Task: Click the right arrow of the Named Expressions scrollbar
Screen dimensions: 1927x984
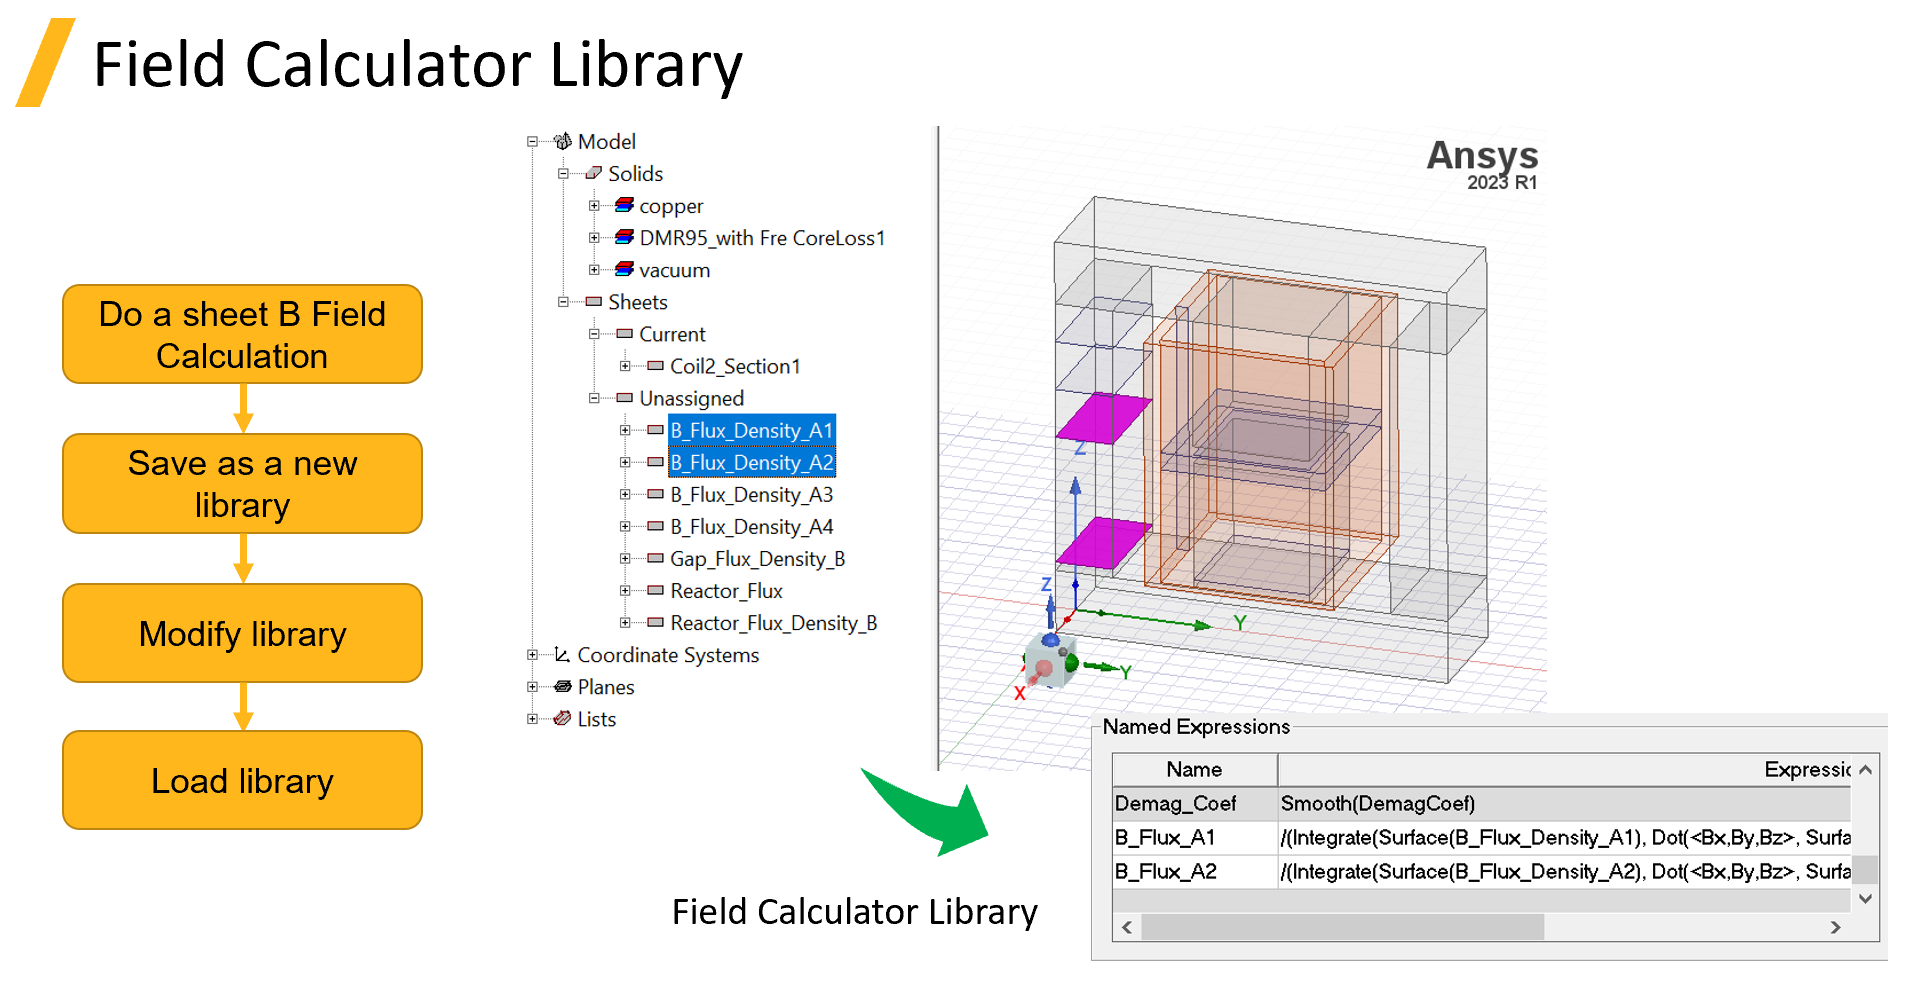Action: (1835, 928)
